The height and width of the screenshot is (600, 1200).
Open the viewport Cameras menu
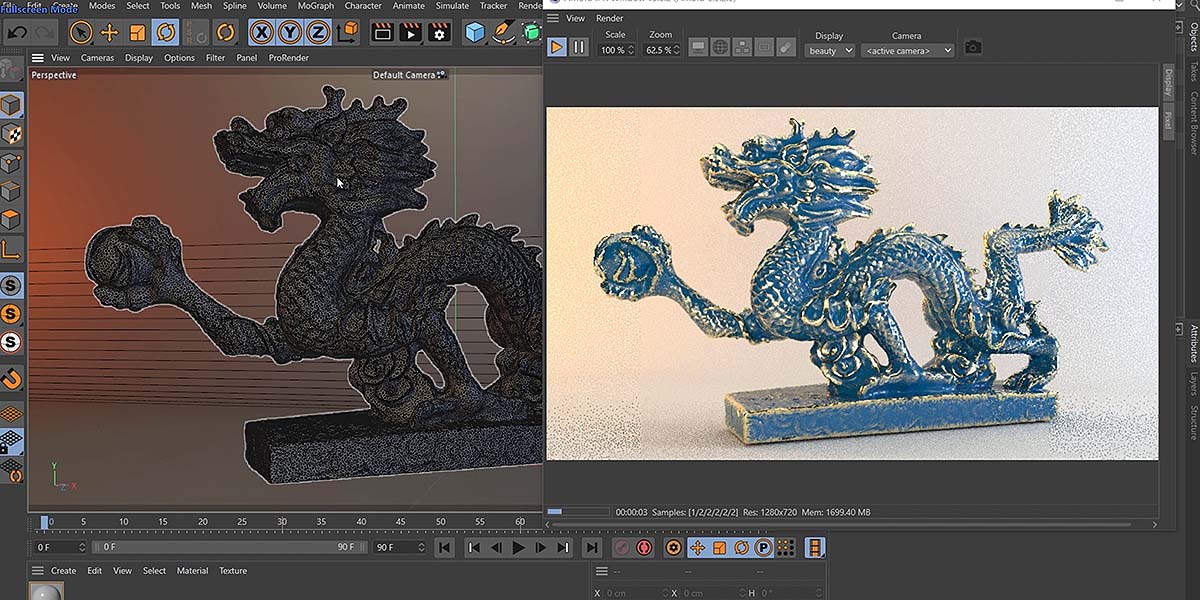(97, 58)
